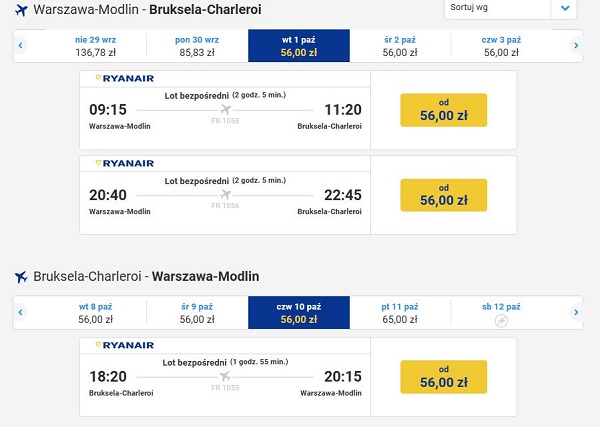Select wt 8 paź return date
The image size is (600, 427).
click(95, 312)
